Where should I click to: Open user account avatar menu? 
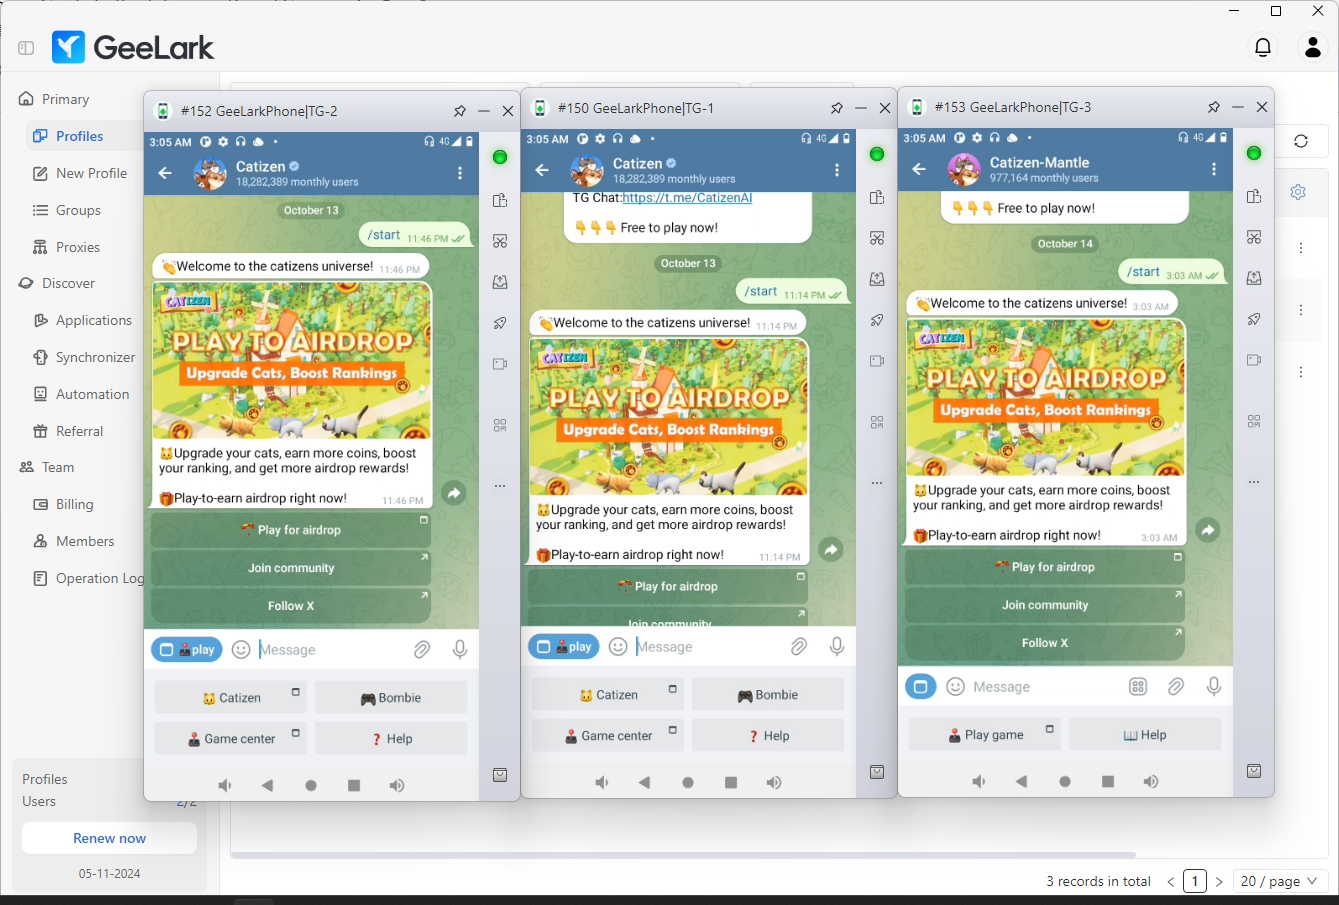(1312, 47)
